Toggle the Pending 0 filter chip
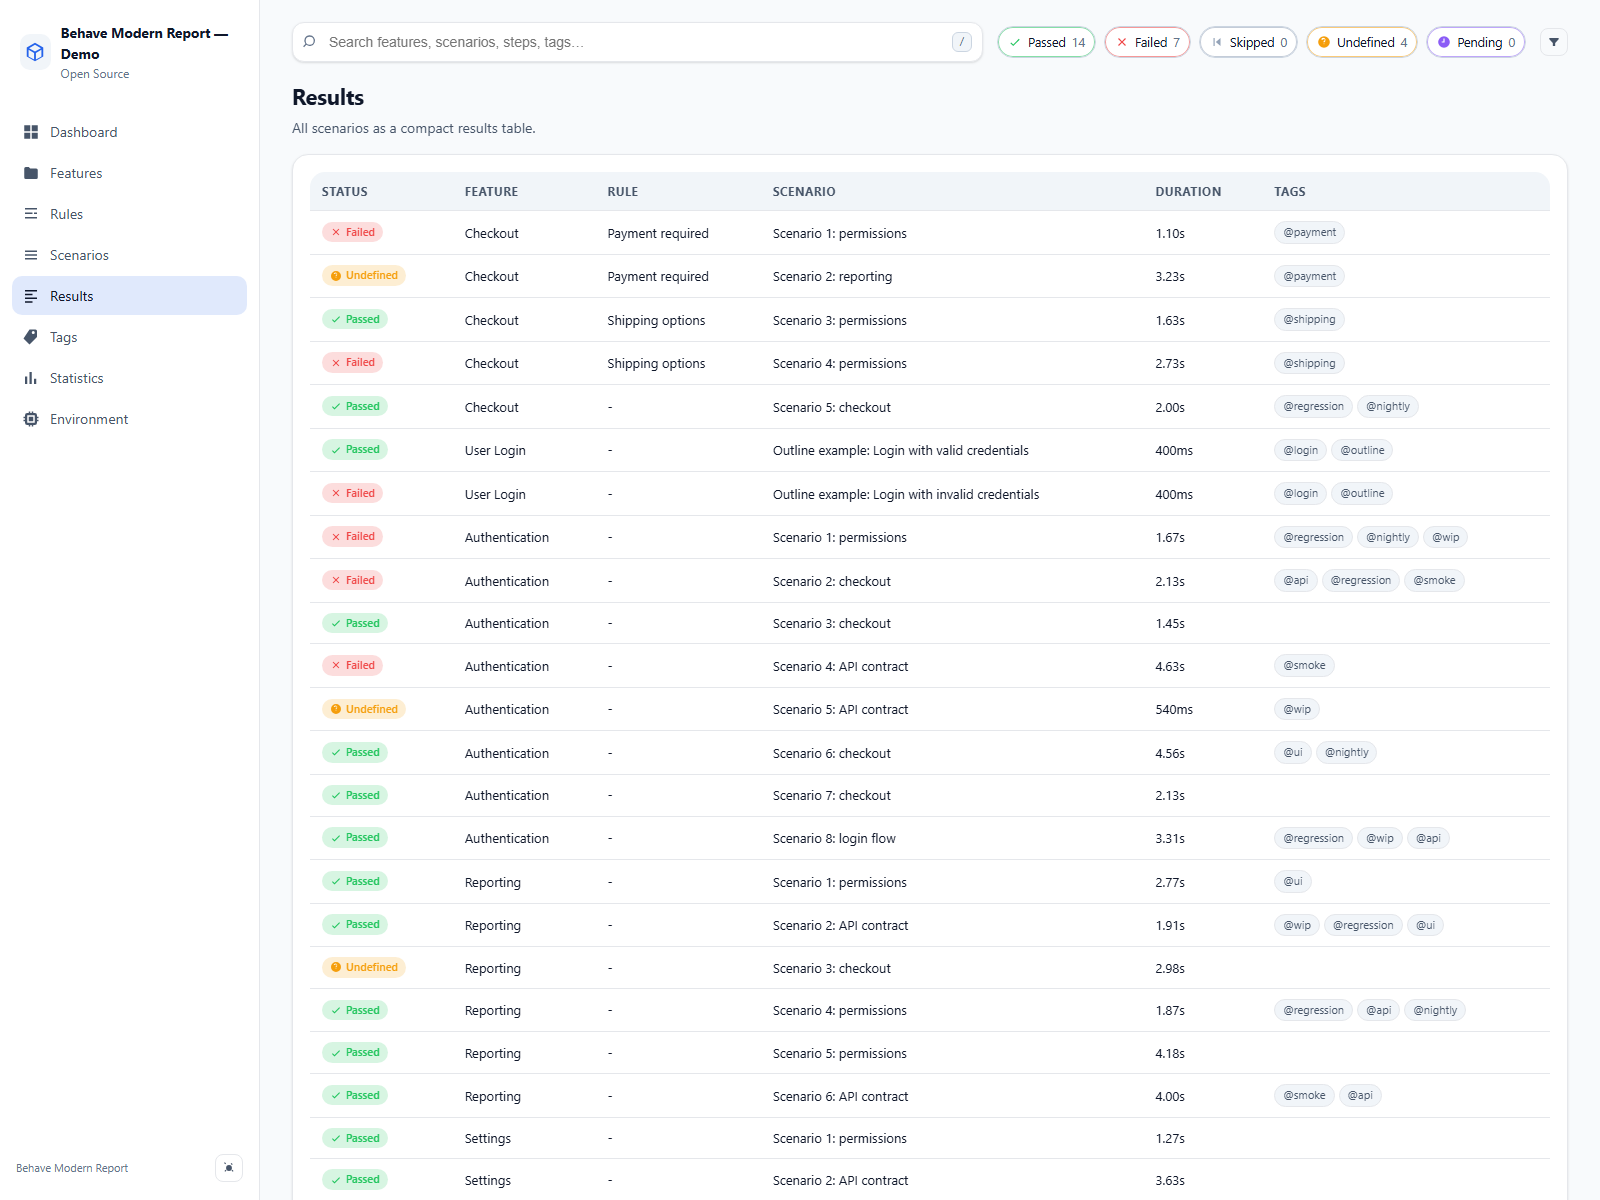This screenshot has width=1600, height=1200. 1476,42
